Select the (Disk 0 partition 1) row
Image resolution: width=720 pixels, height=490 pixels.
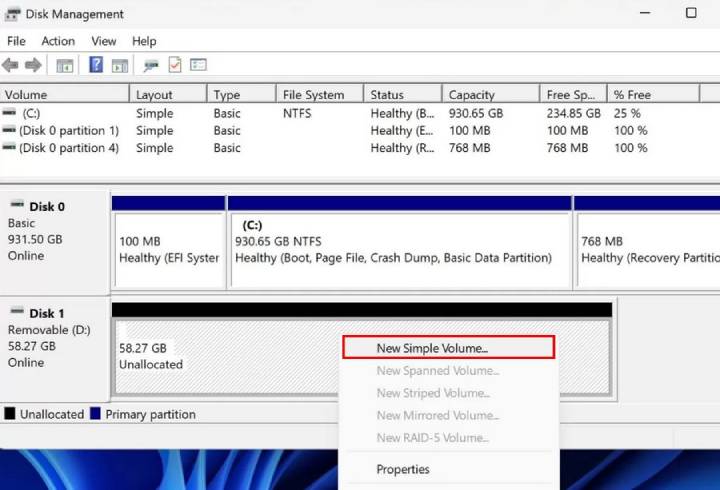pyautogui.click(x=349, y=130)
